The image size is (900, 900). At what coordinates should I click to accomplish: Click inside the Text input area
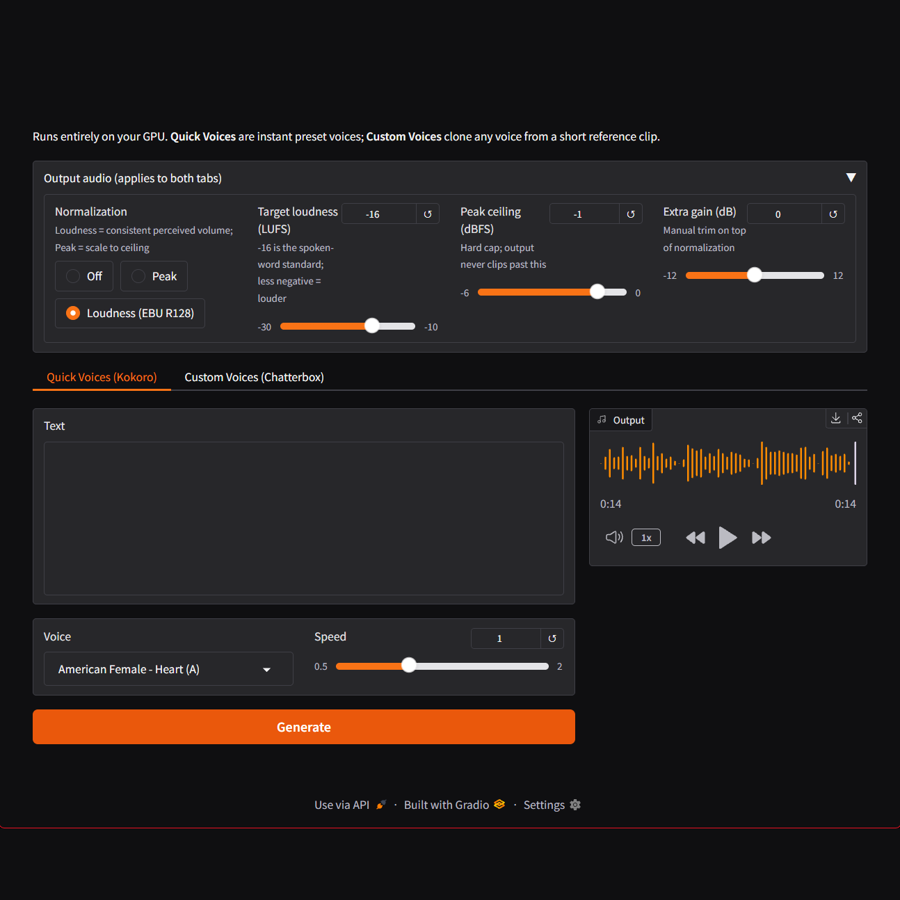click(304, 518)
